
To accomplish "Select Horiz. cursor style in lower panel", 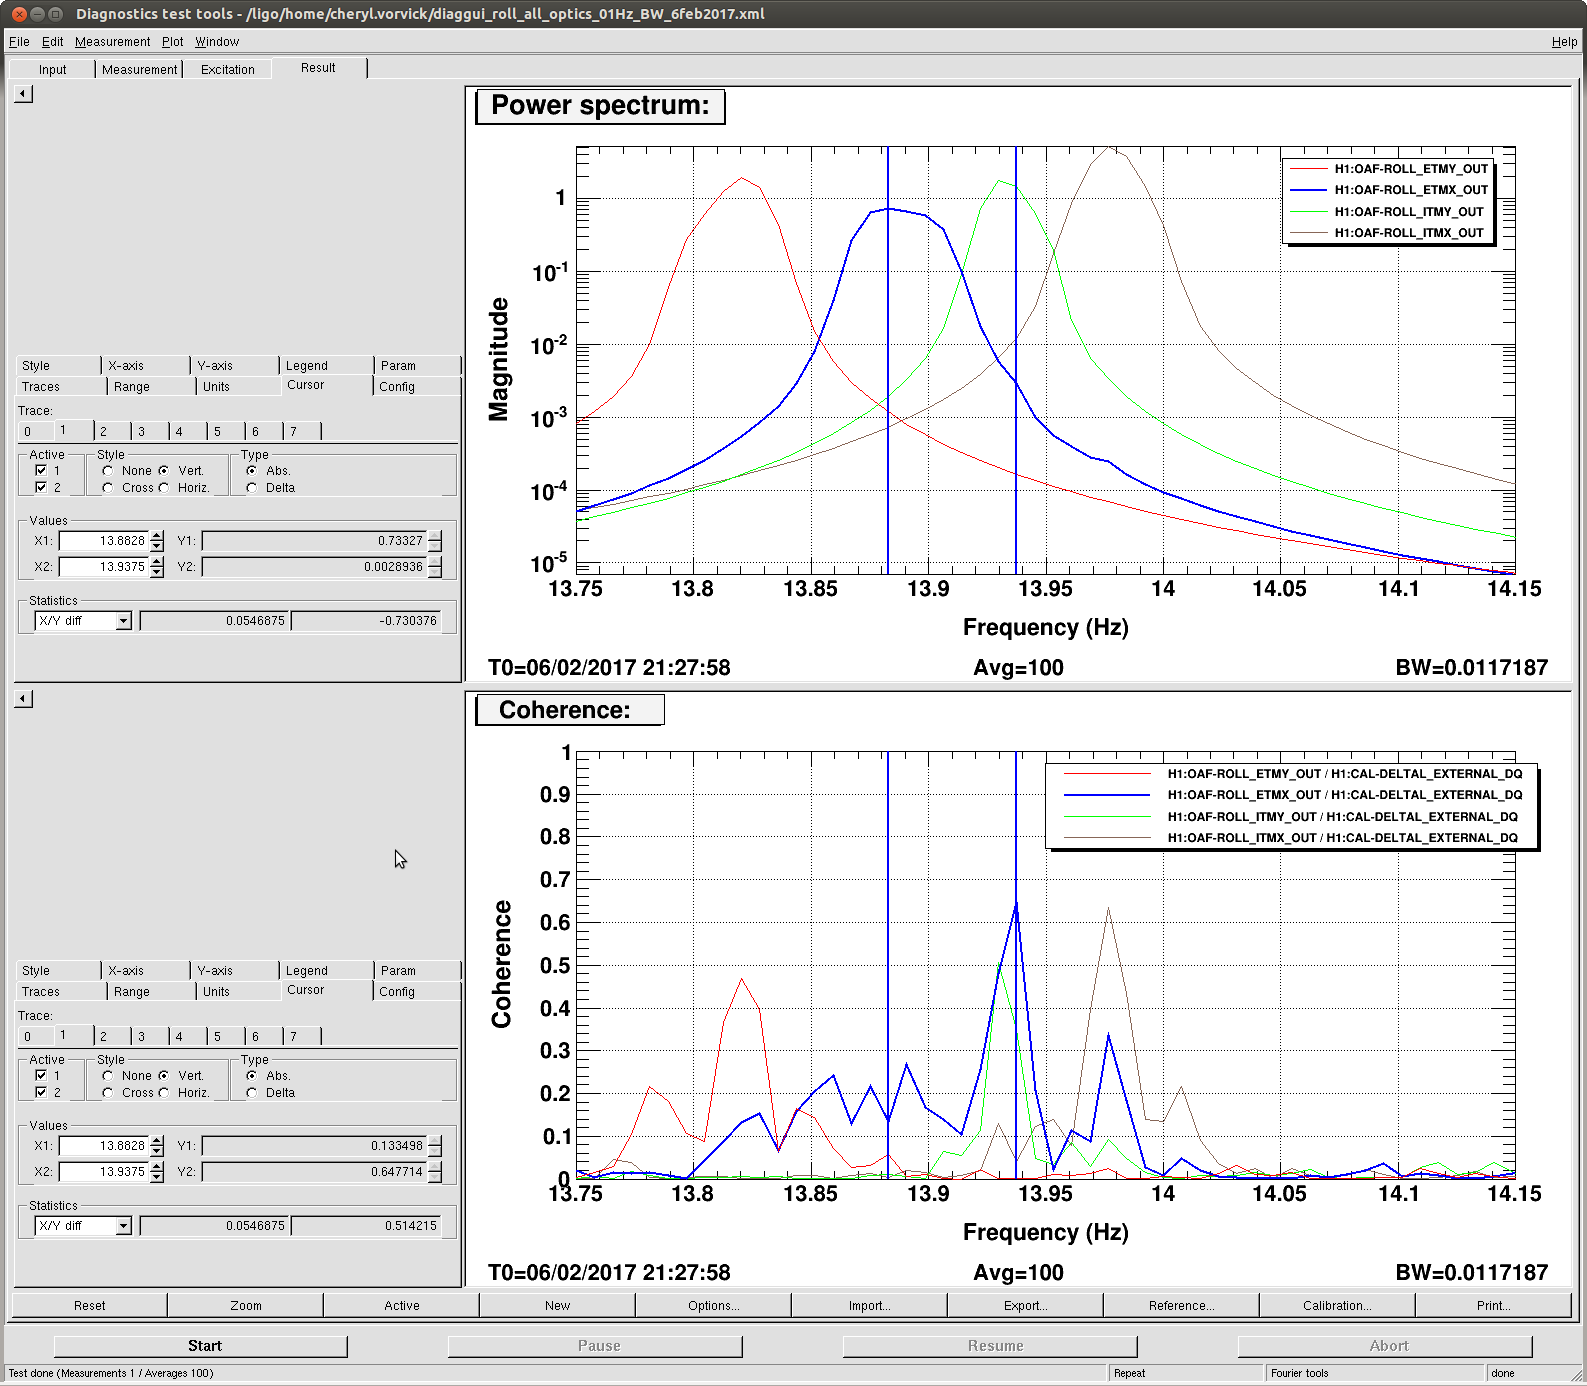I will [164, 1092].
